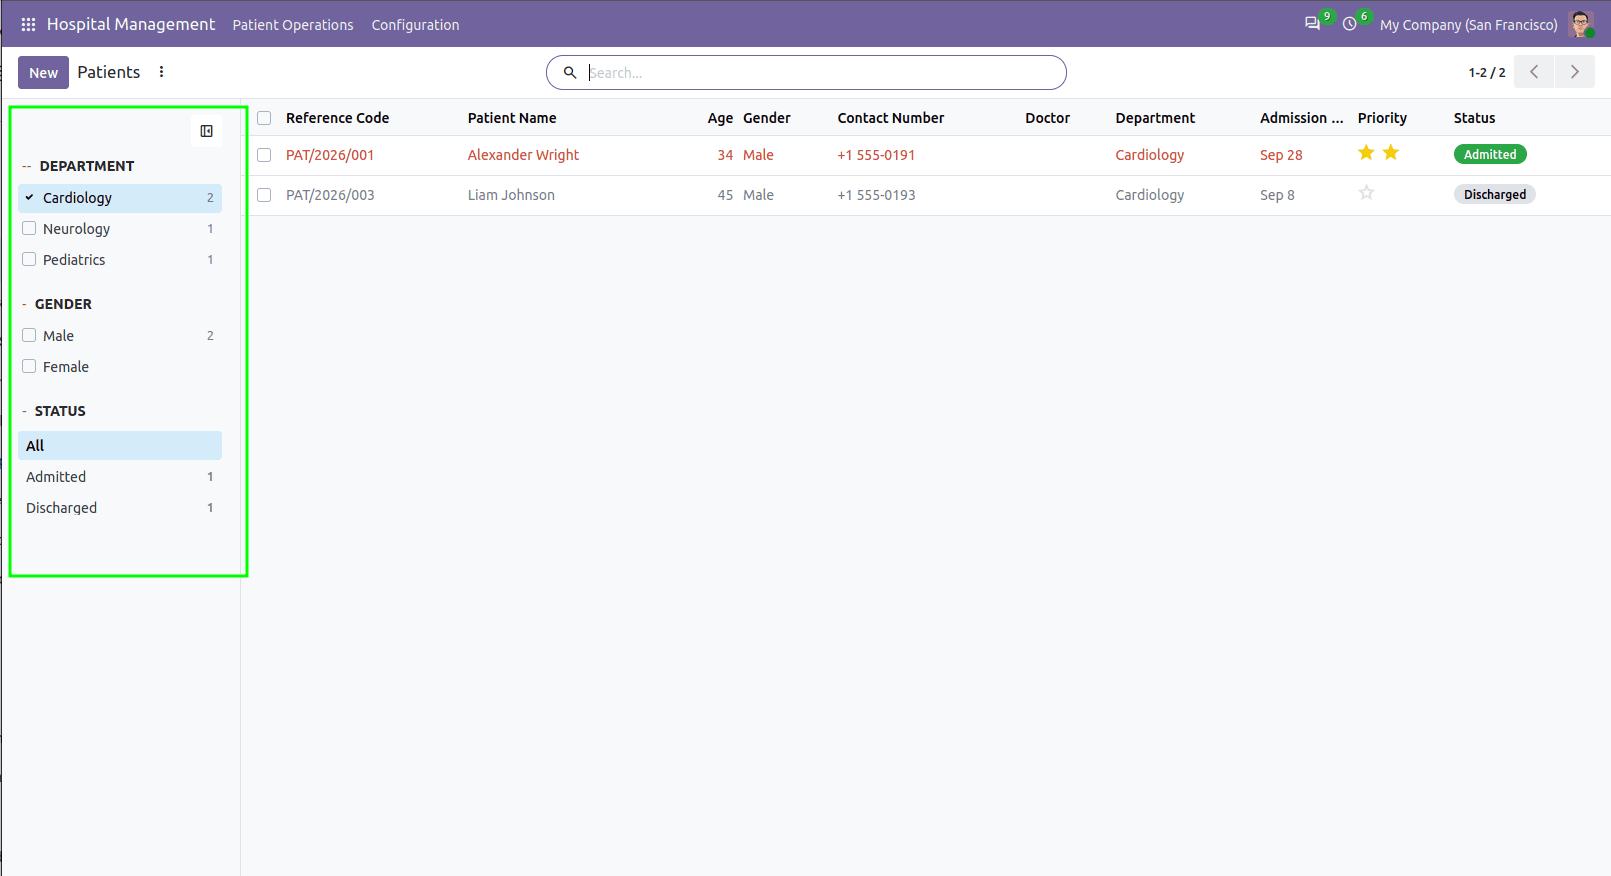Collapse the filter side panel icon

coord(206,131)
